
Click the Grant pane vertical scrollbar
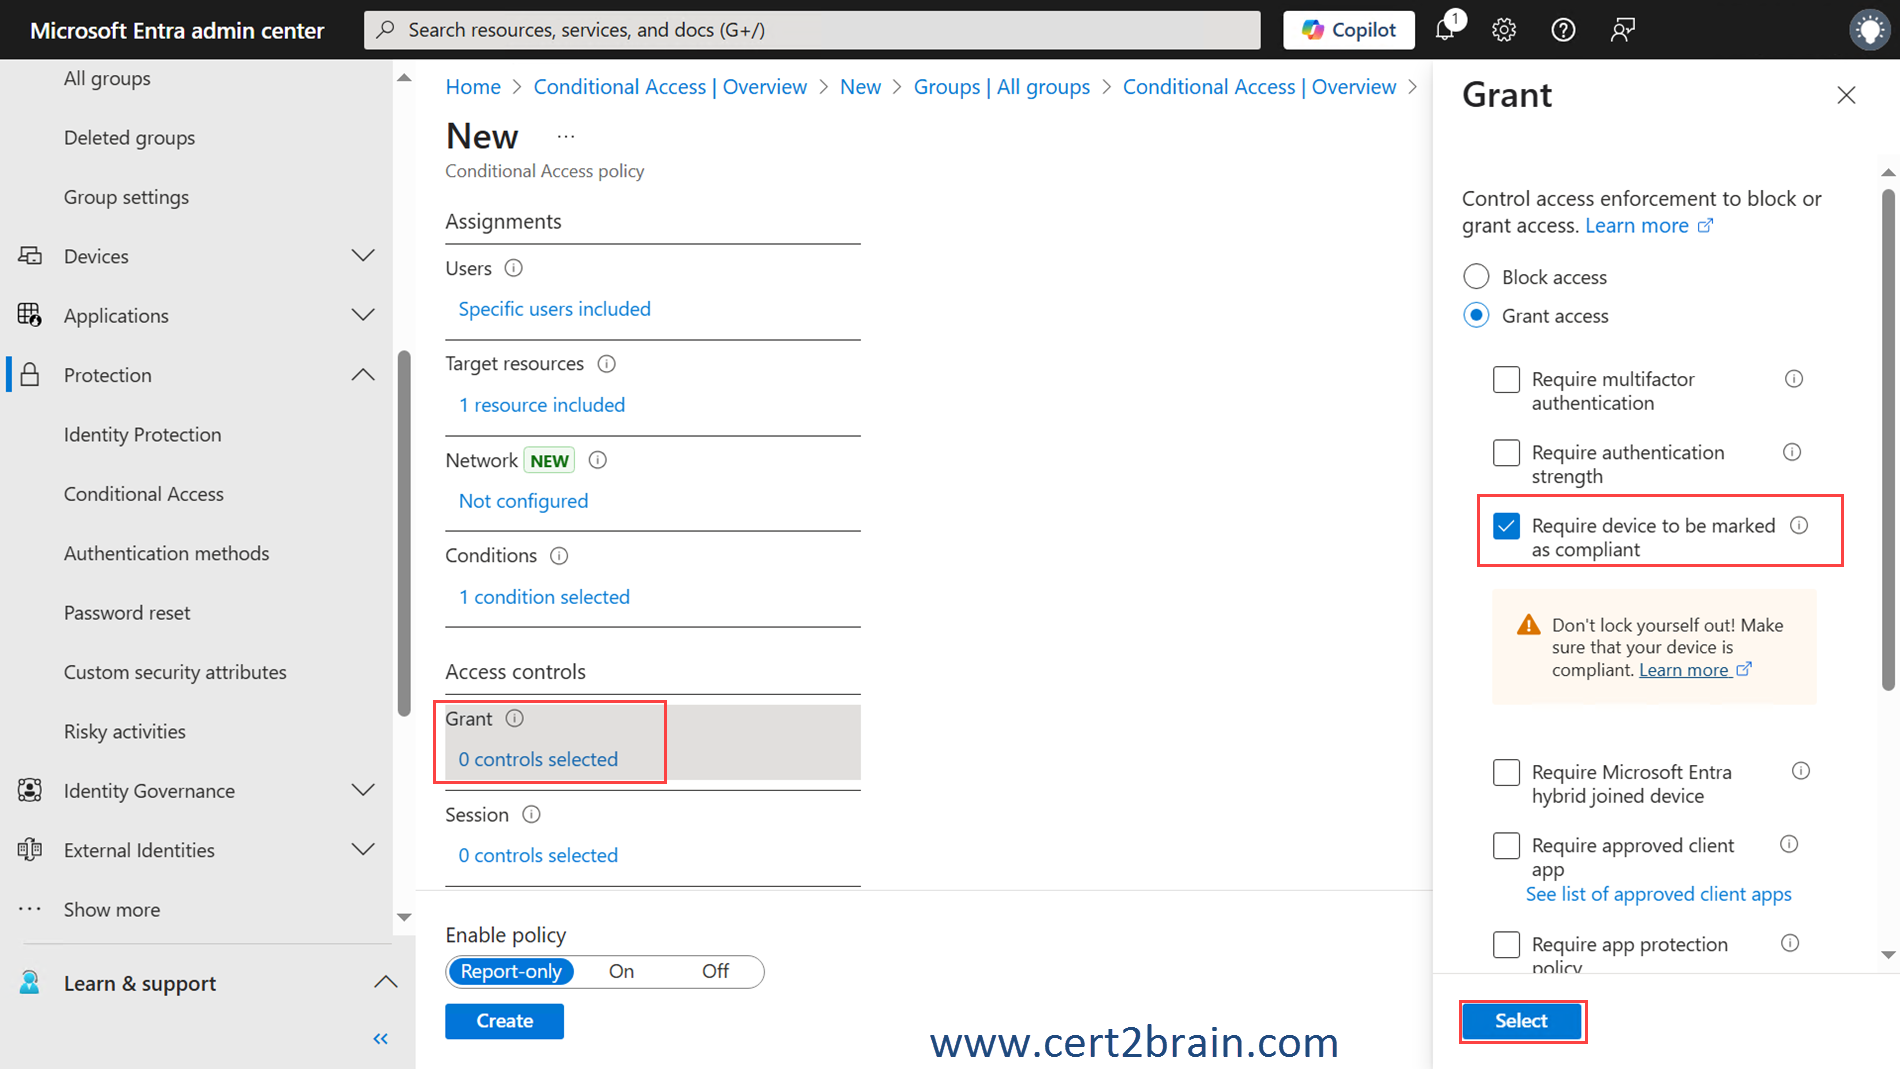tap(1888, 440)
